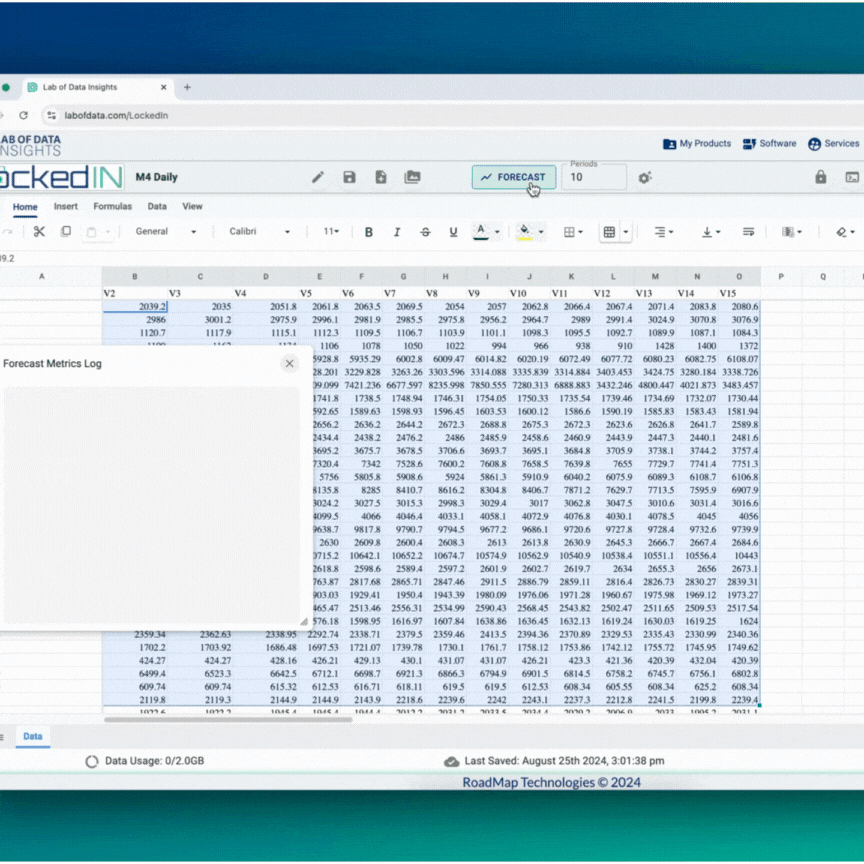Open the file library folders icon

coord(412,177)
